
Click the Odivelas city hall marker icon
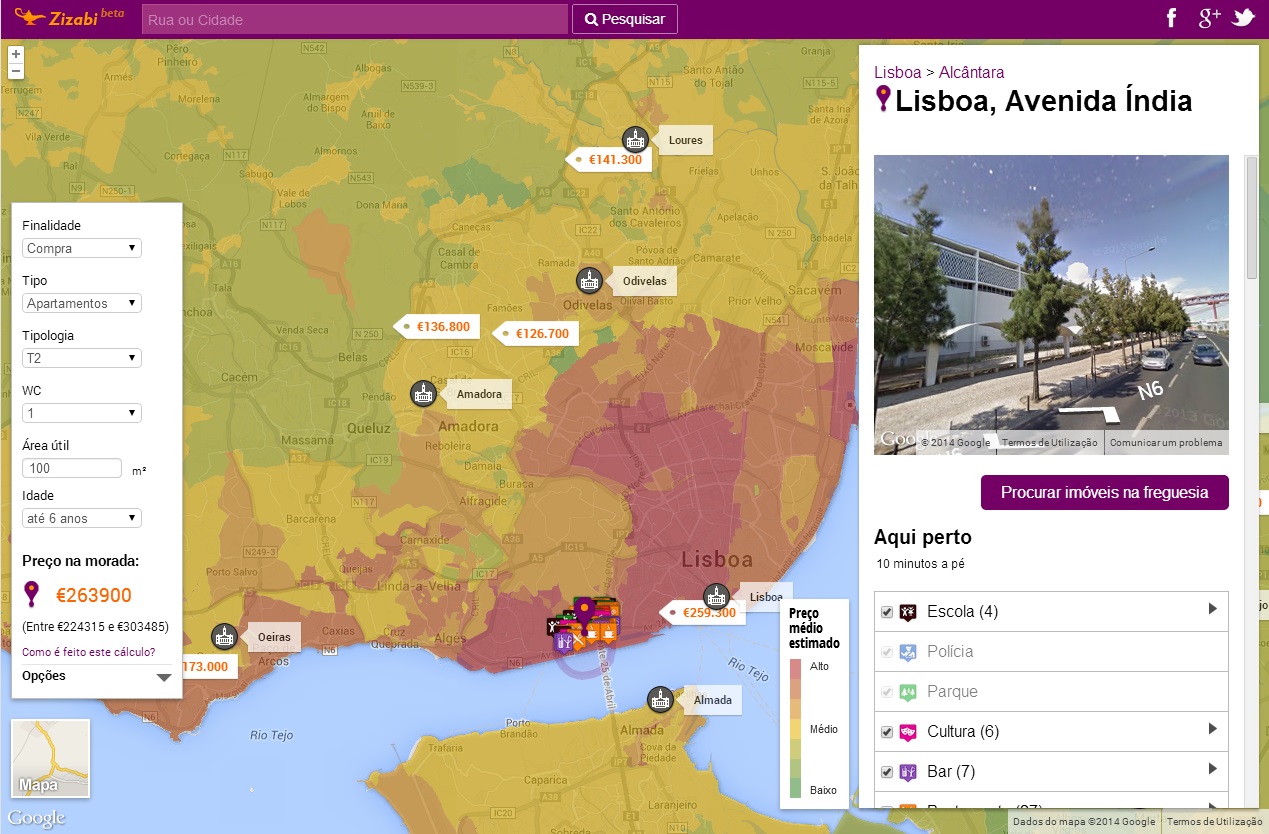pos(589,281)
